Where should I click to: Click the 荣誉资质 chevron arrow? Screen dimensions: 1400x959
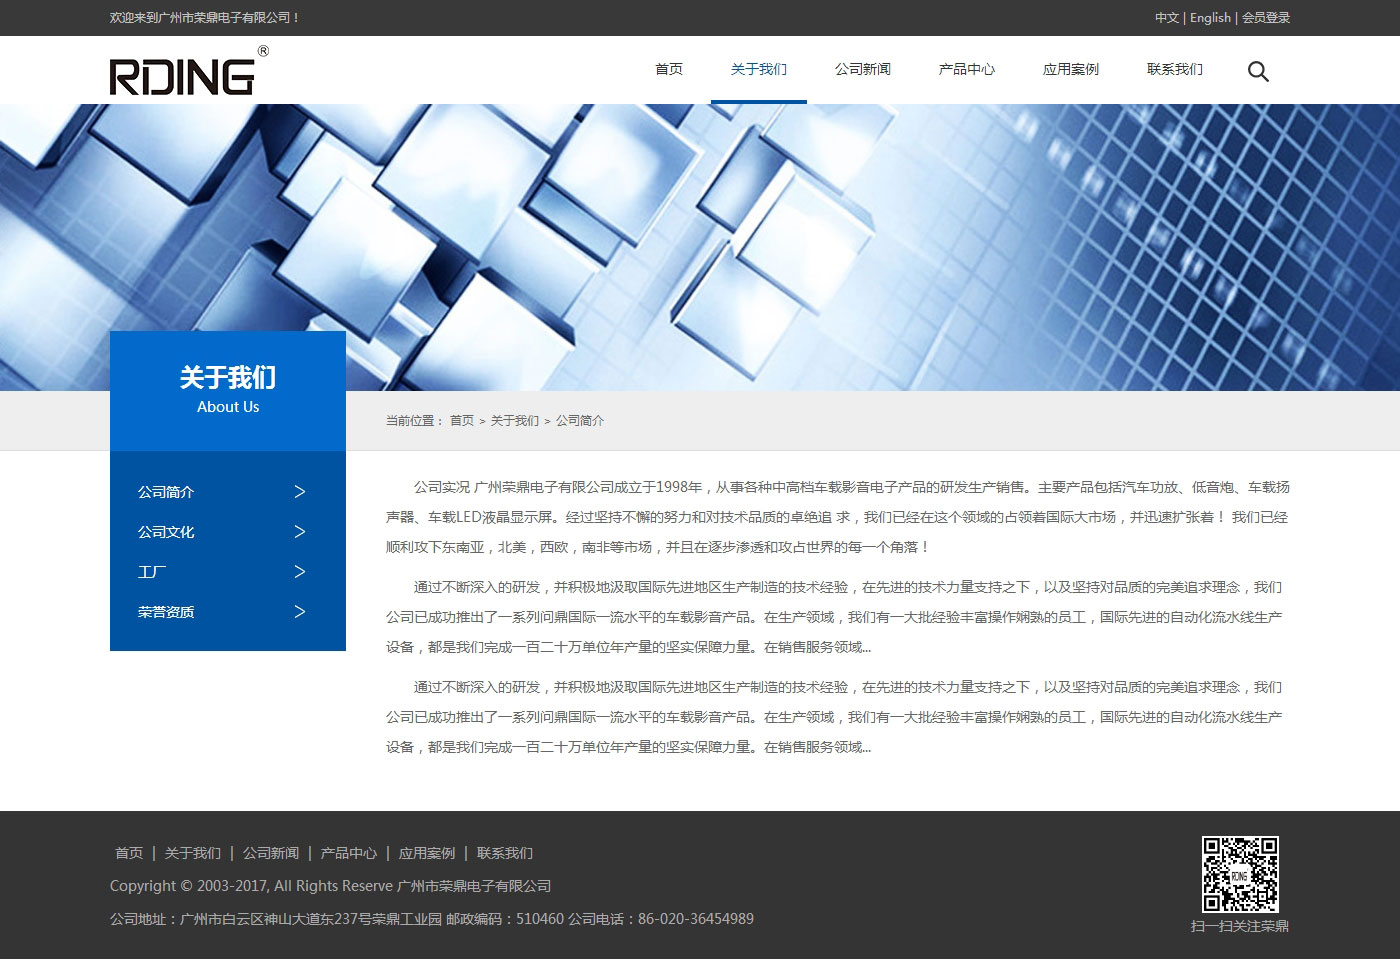tap(299, 612)
